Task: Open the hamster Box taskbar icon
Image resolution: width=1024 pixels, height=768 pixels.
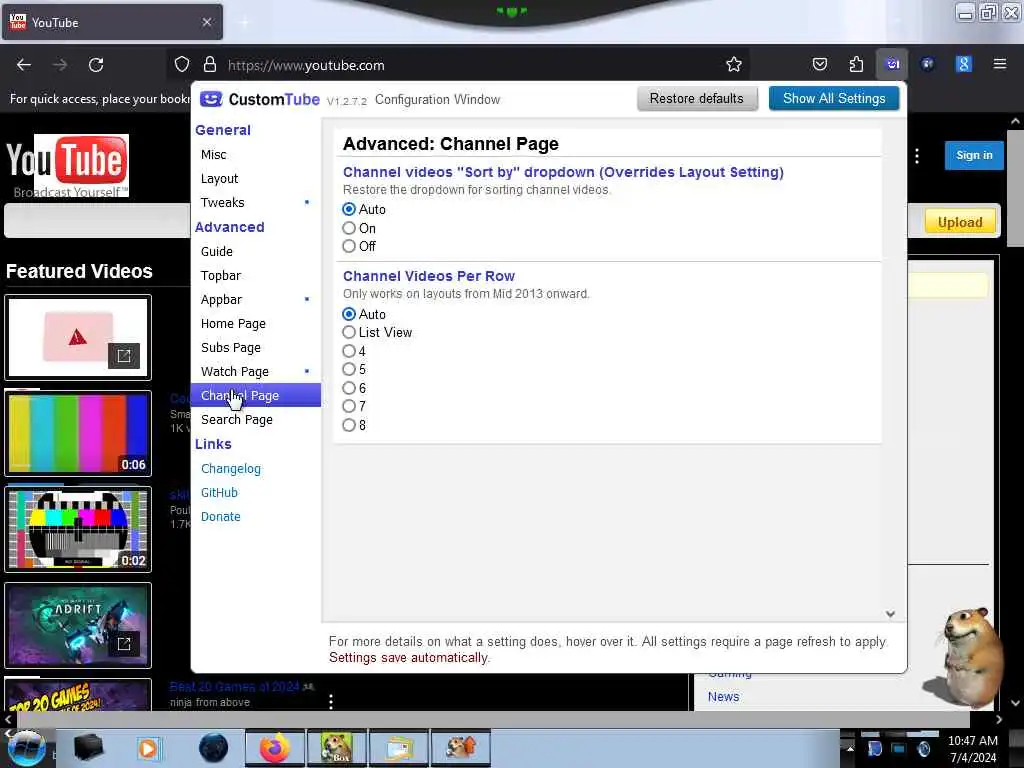Action: tap(336, 748)
